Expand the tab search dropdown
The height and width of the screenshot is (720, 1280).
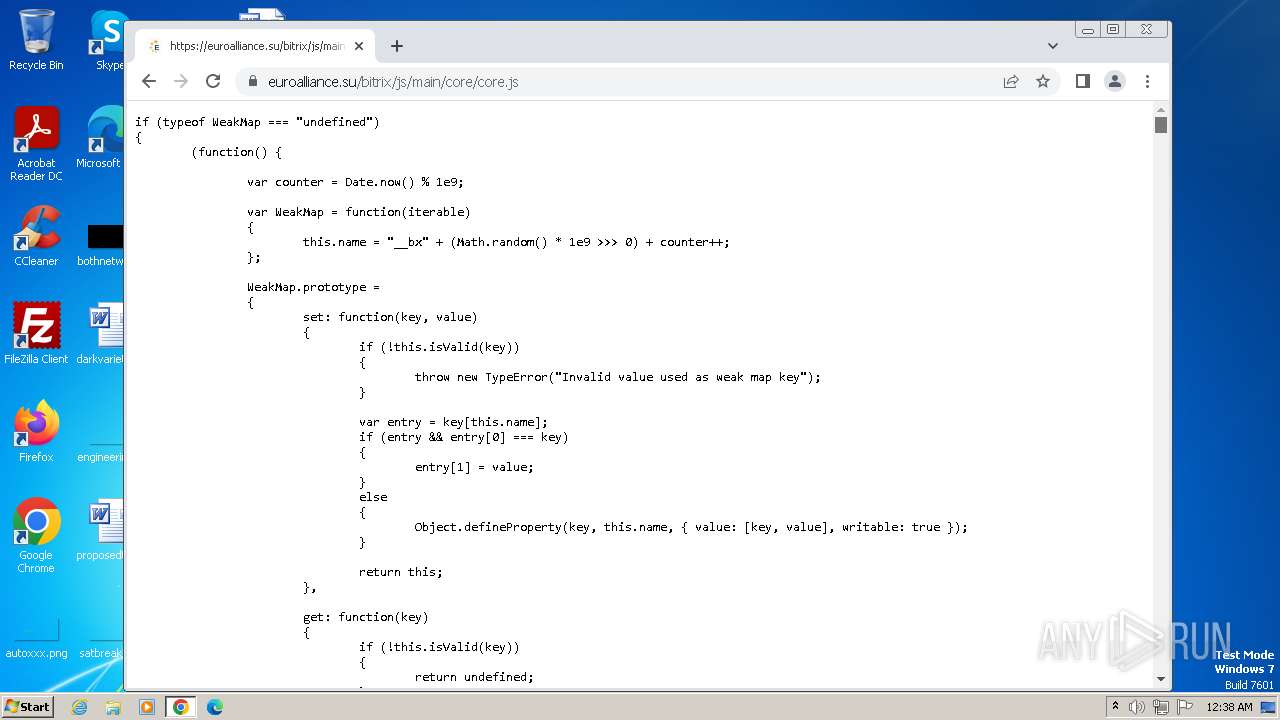click(x=1053, y=46)
